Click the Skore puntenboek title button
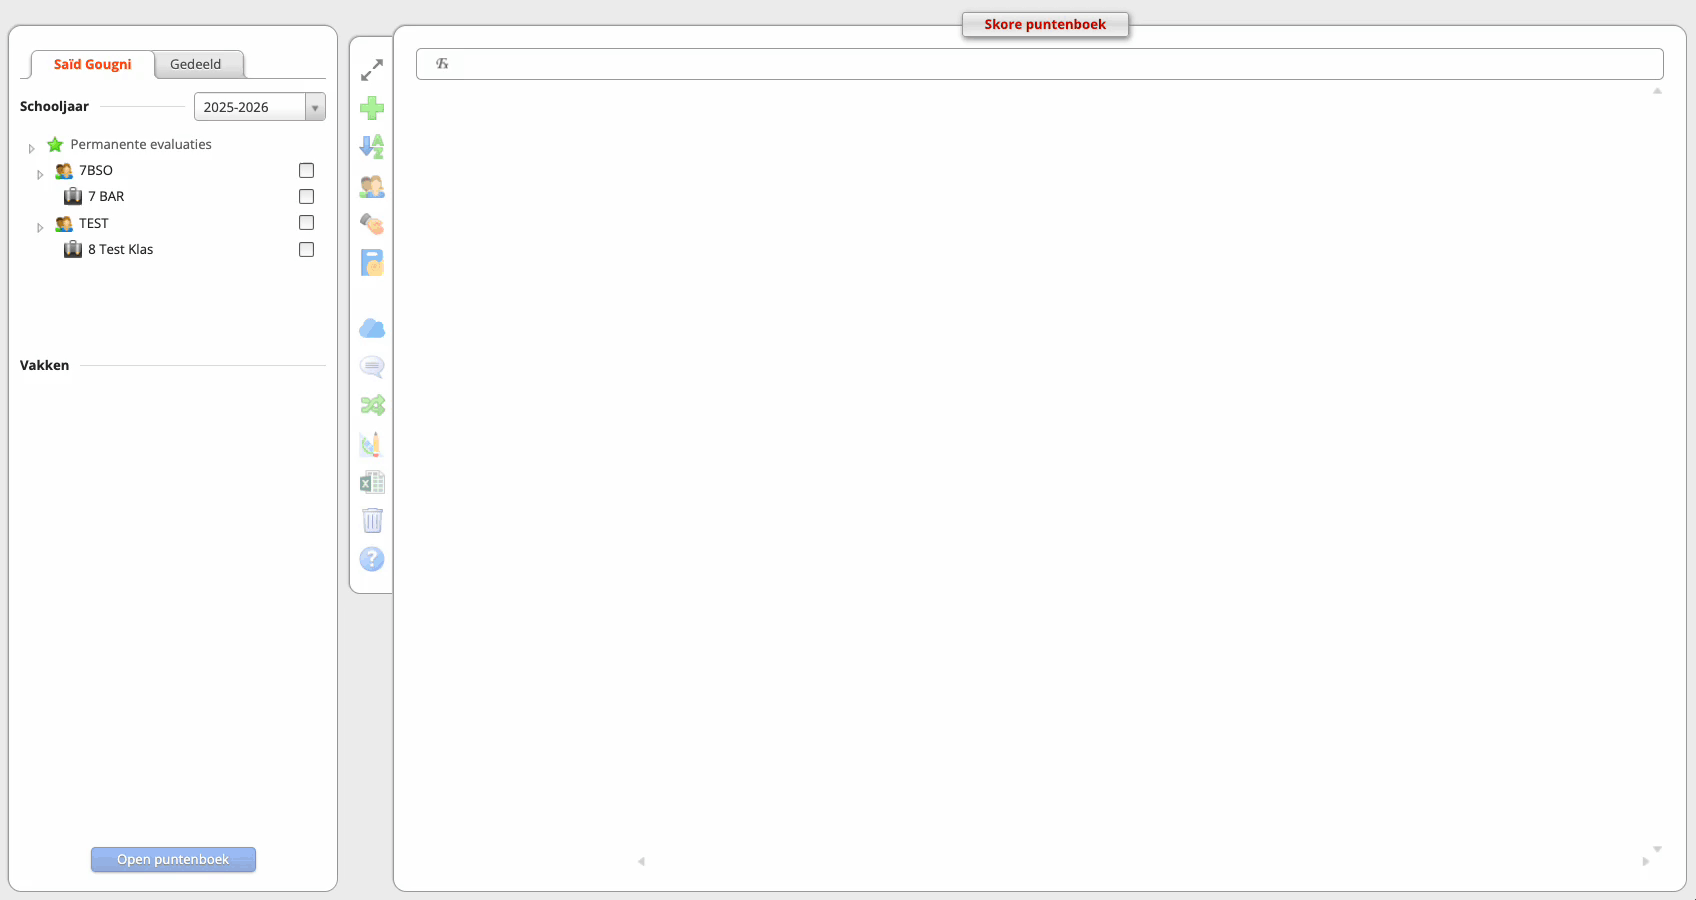The image size is (1696, 900). (1045, 25)
